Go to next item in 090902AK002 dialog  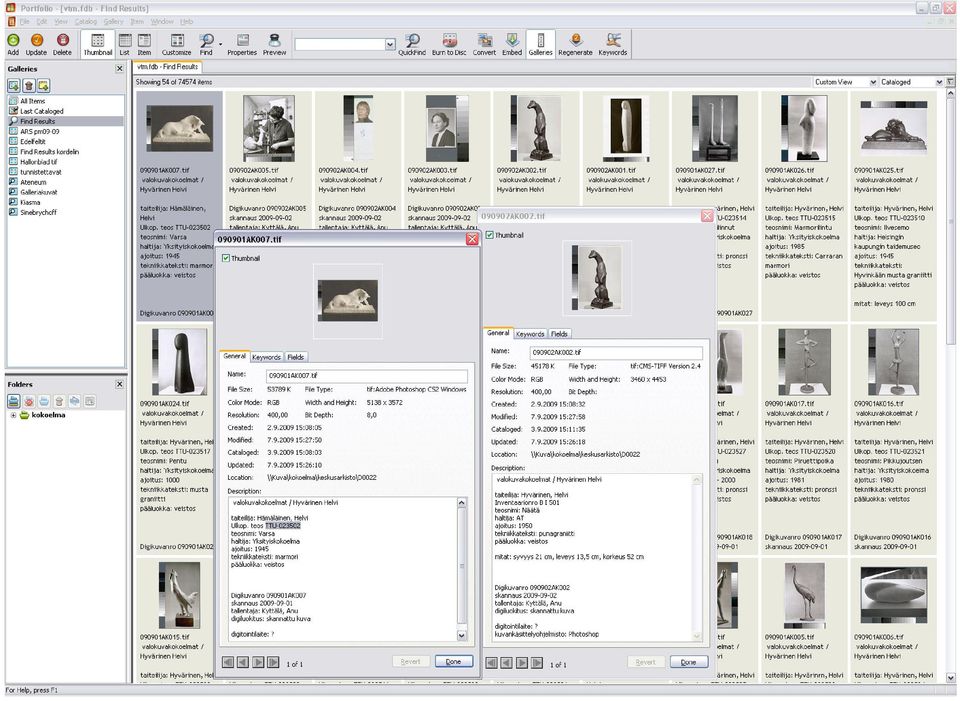(522, 663)
